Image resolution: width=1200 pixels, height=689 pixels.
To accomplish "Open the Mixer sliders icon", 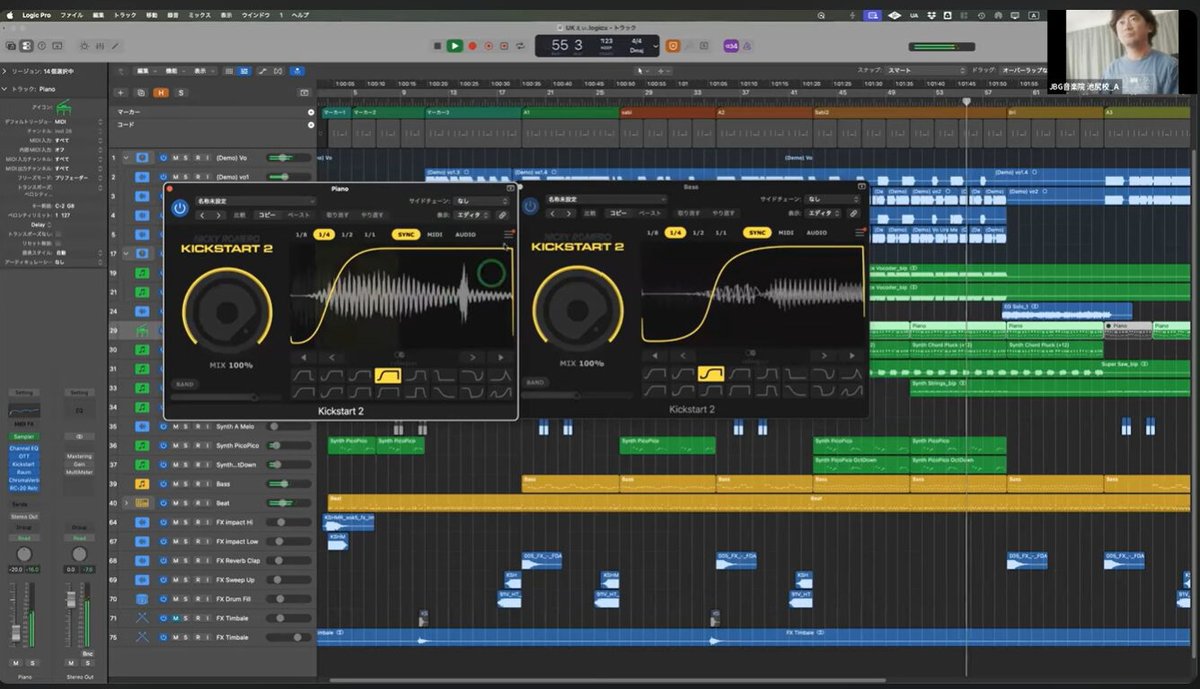I will 100,46.
